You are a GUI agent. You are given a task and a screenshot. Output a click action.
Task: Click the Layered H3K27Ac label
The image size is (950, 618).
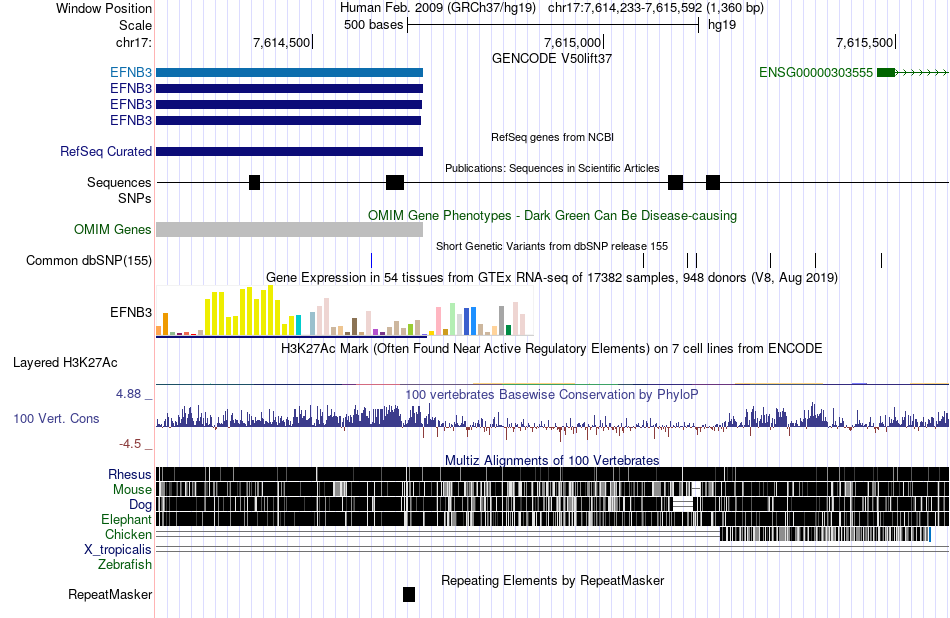coord(65,363)
